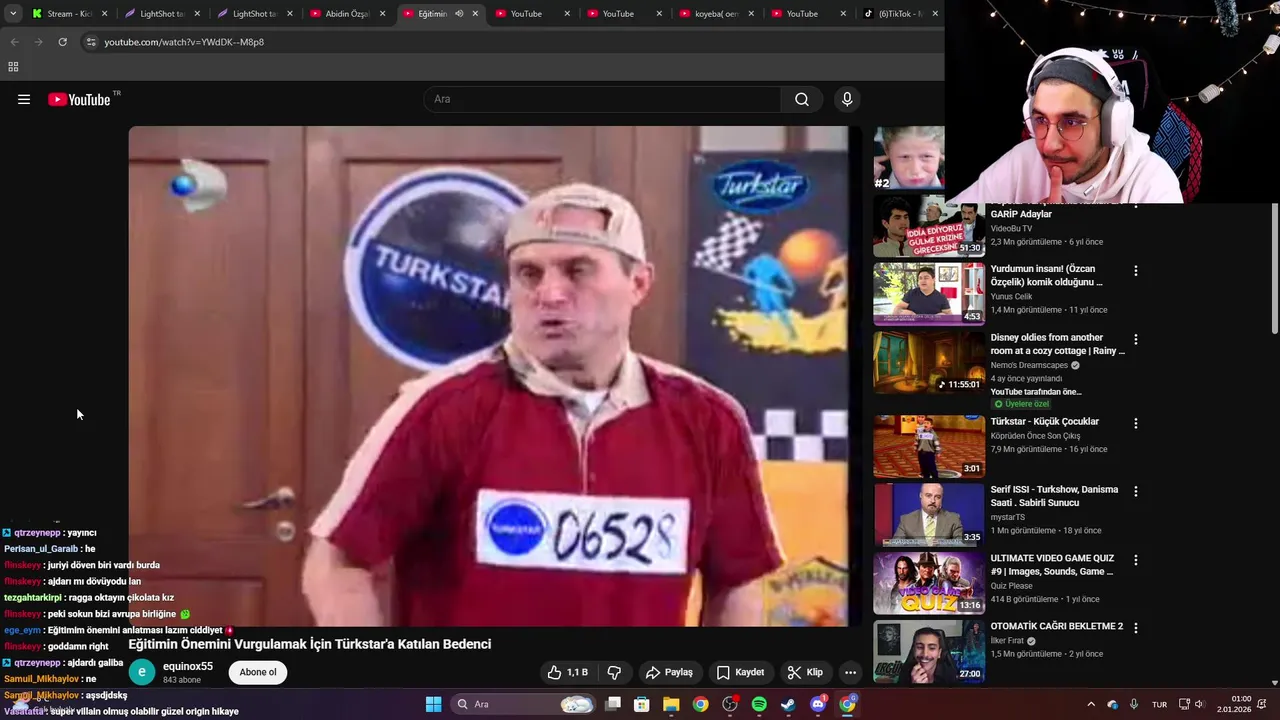The image size is (1280, 720).
Task: Open Discord from the taskbar
Action: [x=818, y=704]
